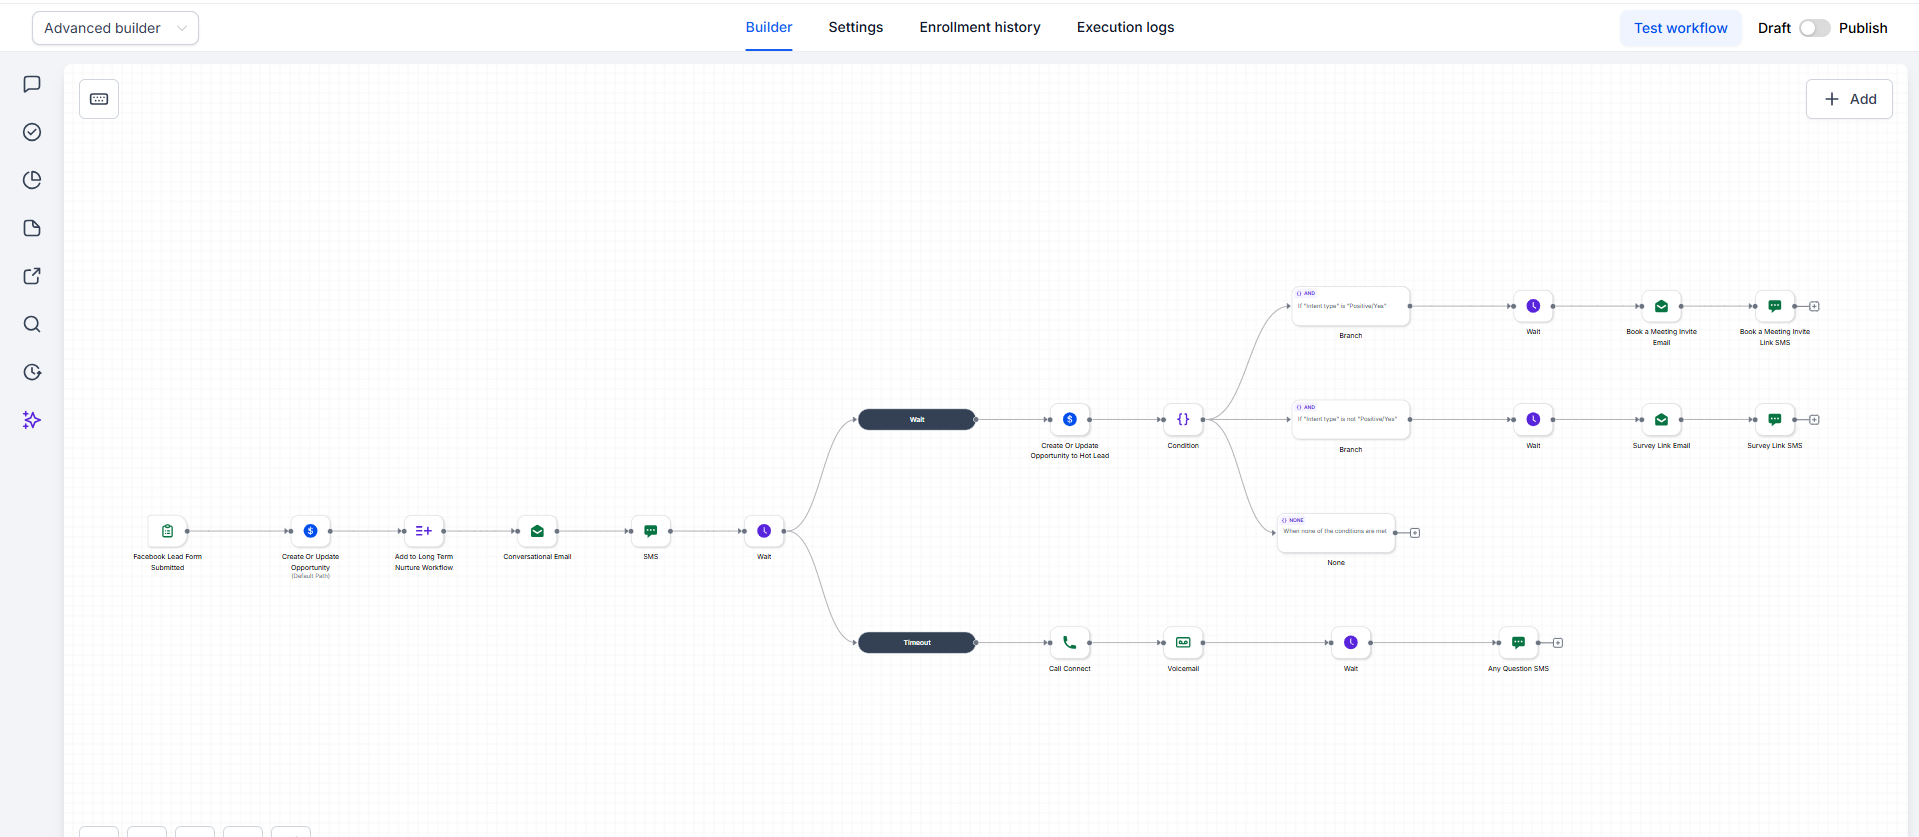Open the Positive/Yes intent Branch card
The height and width of the screenshot is (837, 1919).
pos(1351,306)
